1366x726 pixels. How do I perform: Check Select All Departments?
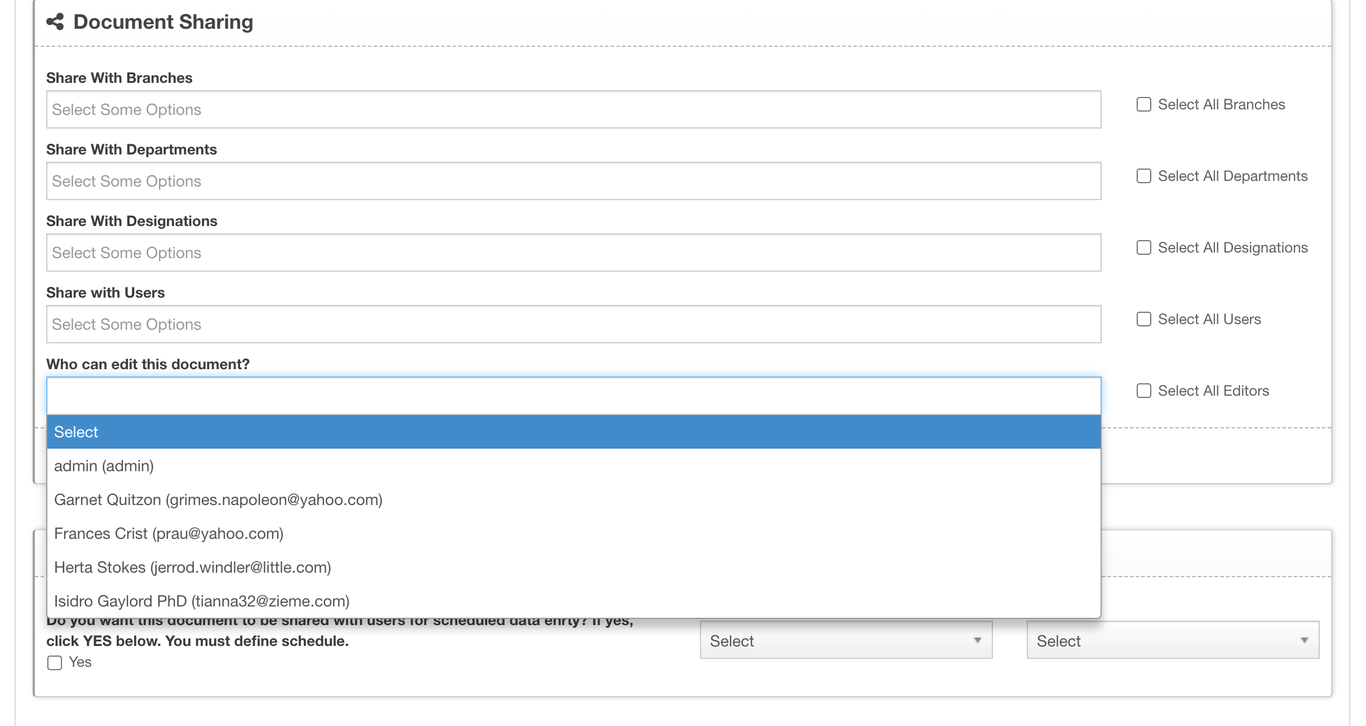[1144, 176]
